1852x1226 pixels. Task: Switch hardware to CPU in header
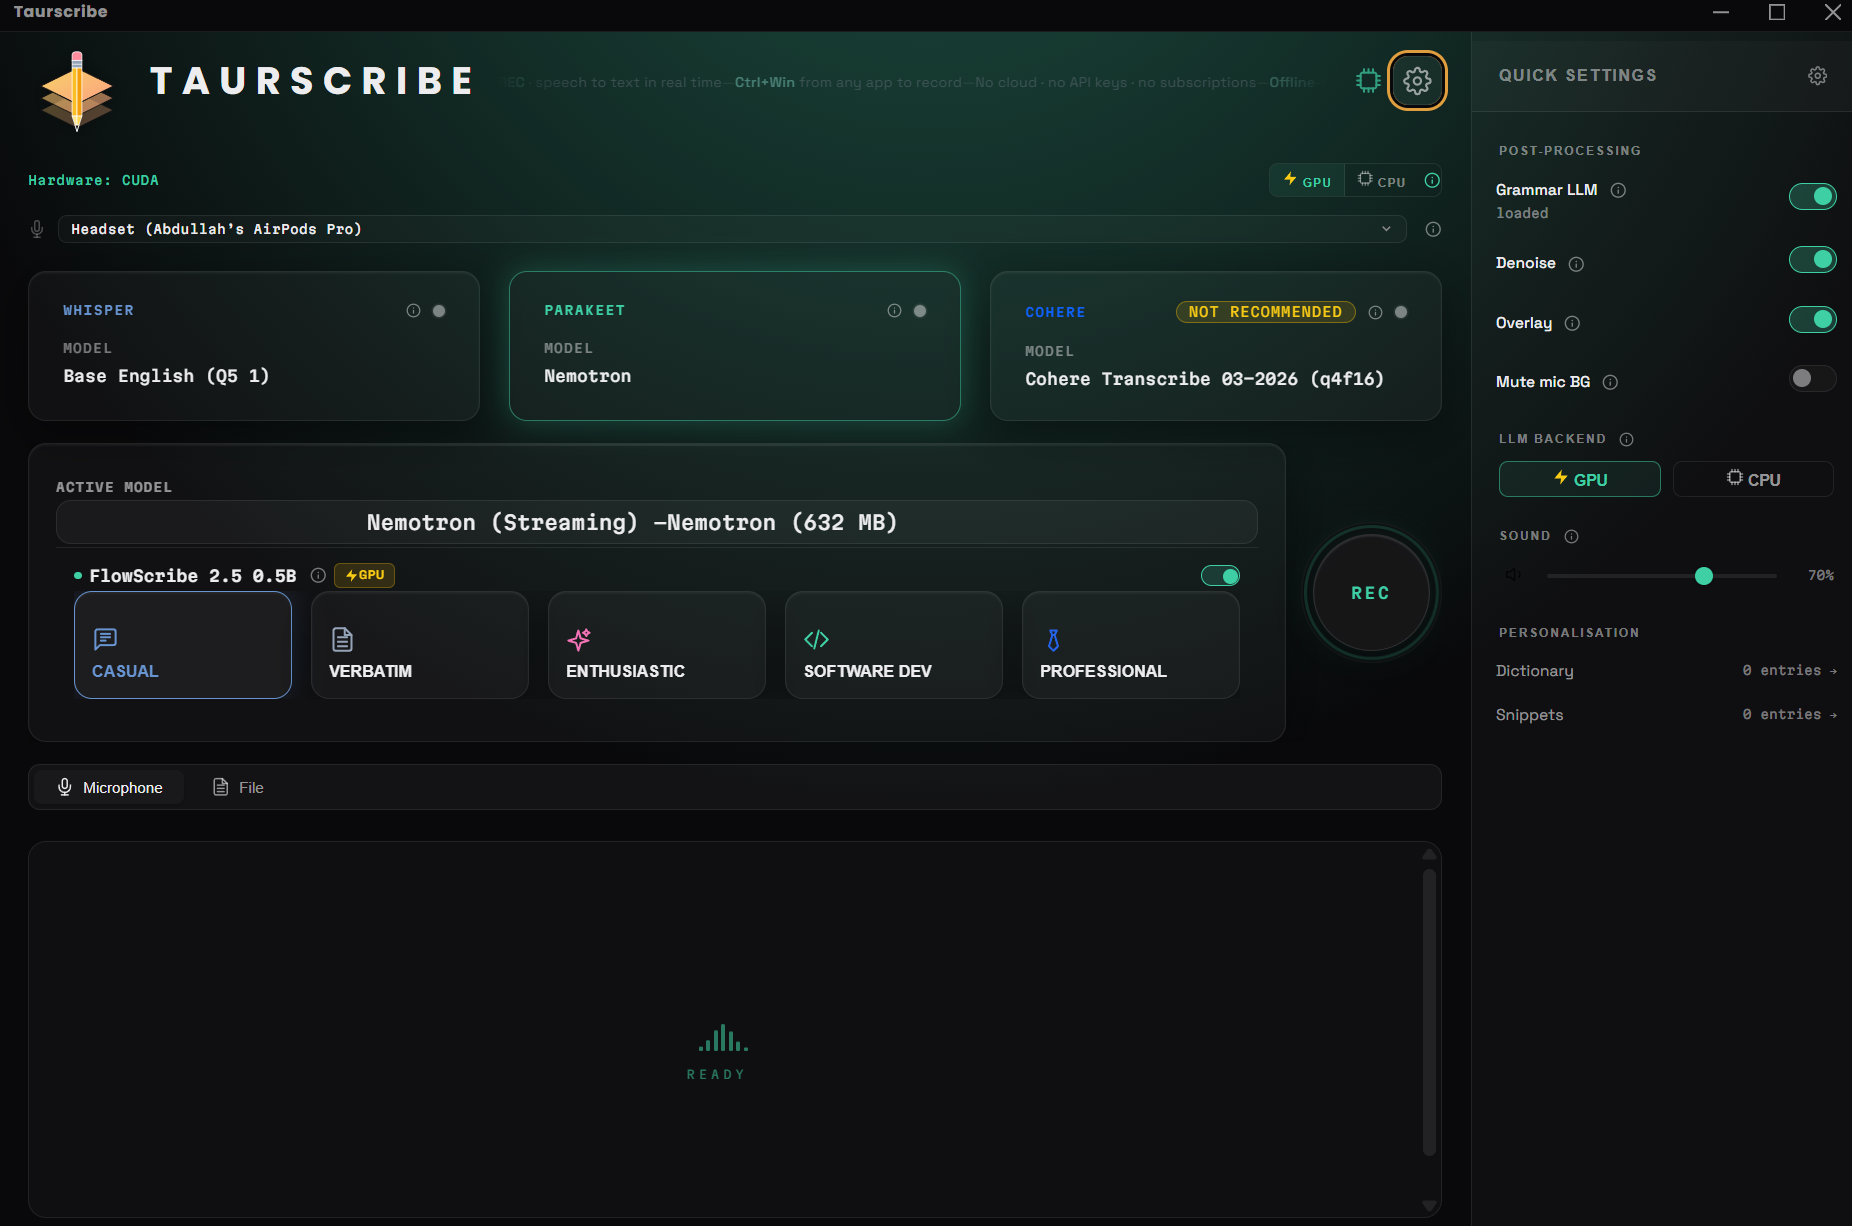pyautogui.click(x=1381, y=181)
